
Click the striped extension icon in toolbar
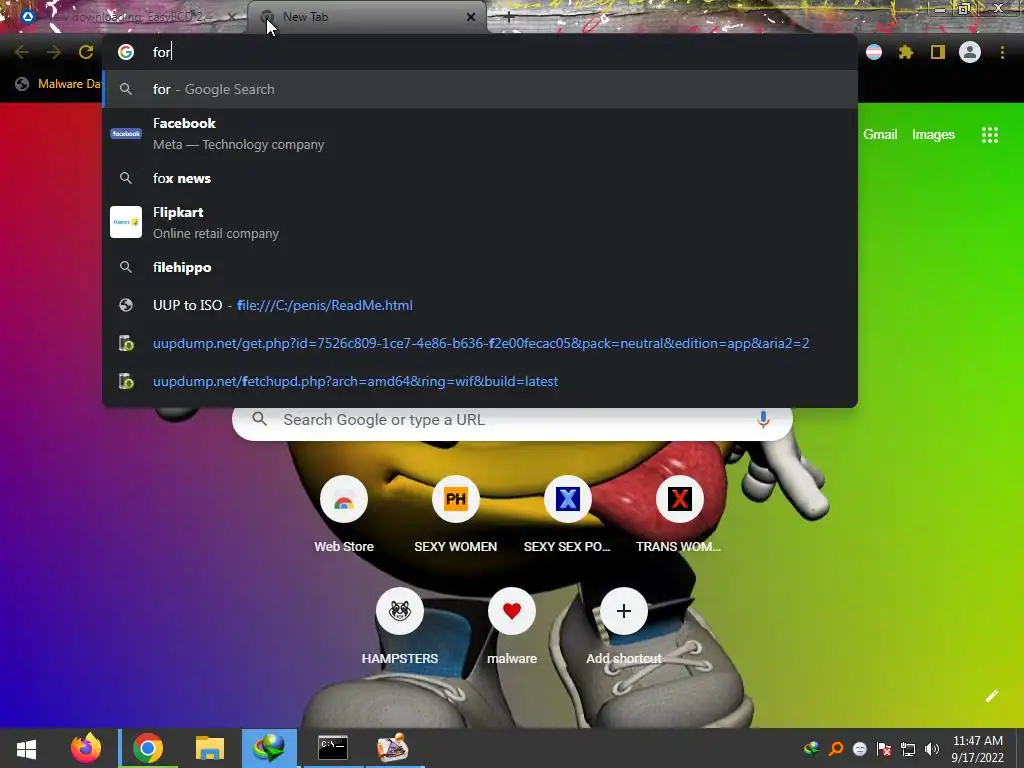point(874,52)
